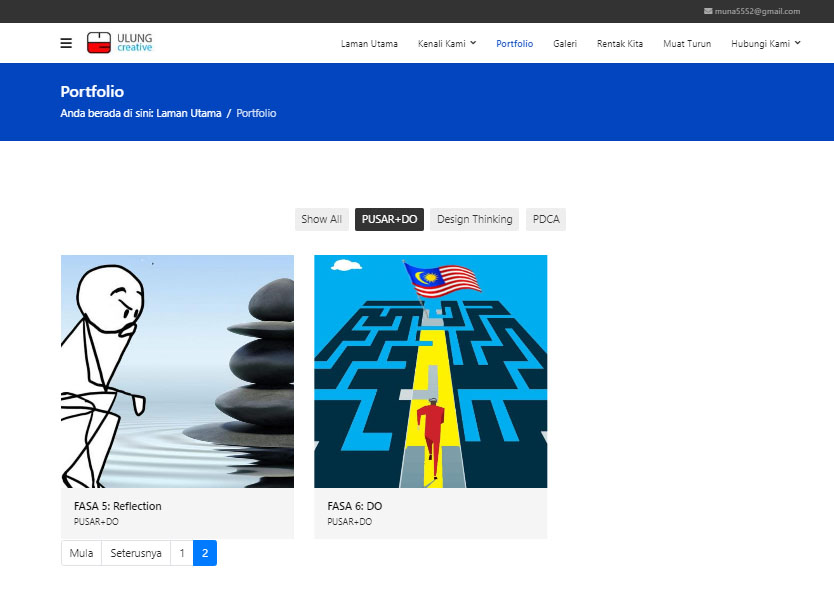
Task: Open Laman Utama in navigation bar
Action: 369,44
